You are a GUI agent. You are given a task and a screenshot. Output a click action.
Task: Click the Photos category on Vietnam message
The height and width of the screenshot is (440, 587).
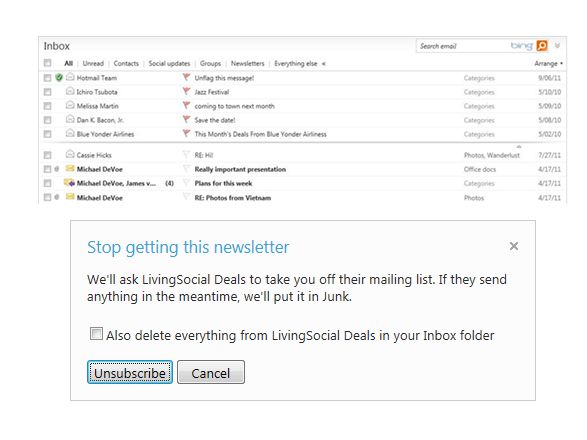[474, 197]
